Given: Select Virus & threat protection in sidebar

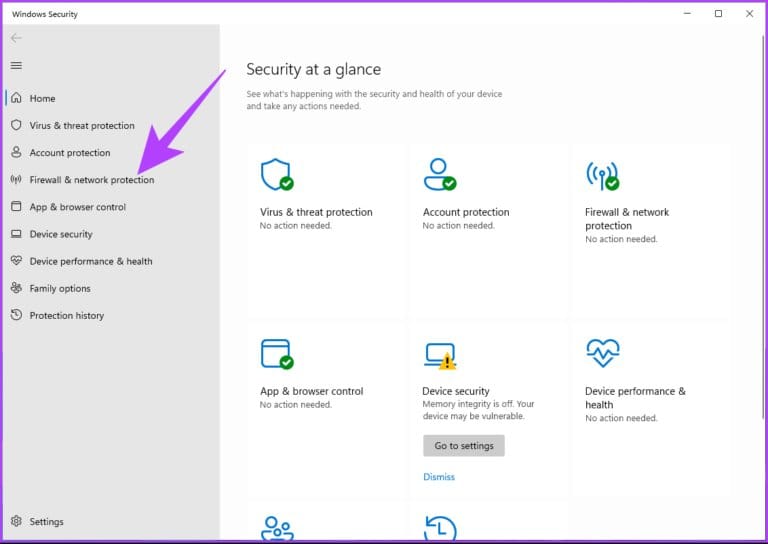Looking at the screenshot, I should point(81,126).
